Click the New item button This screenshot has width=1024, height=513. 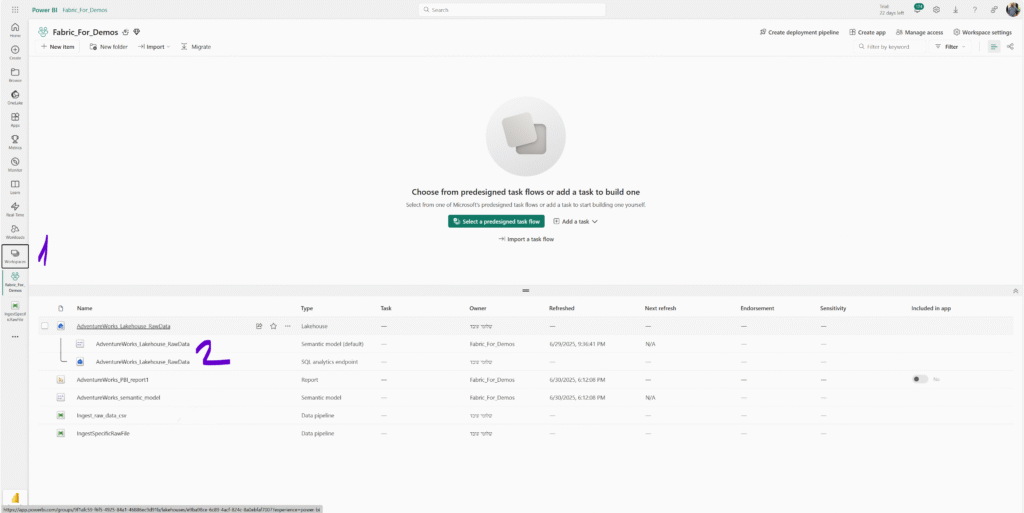tap(57, 47)
